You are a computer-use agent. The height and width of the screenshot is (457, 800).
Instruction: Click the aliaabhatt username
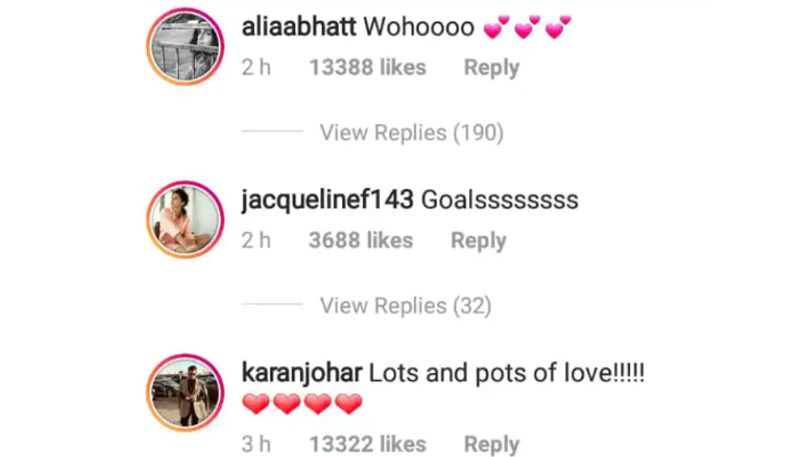pyautogui.click(x=298, y=27)
